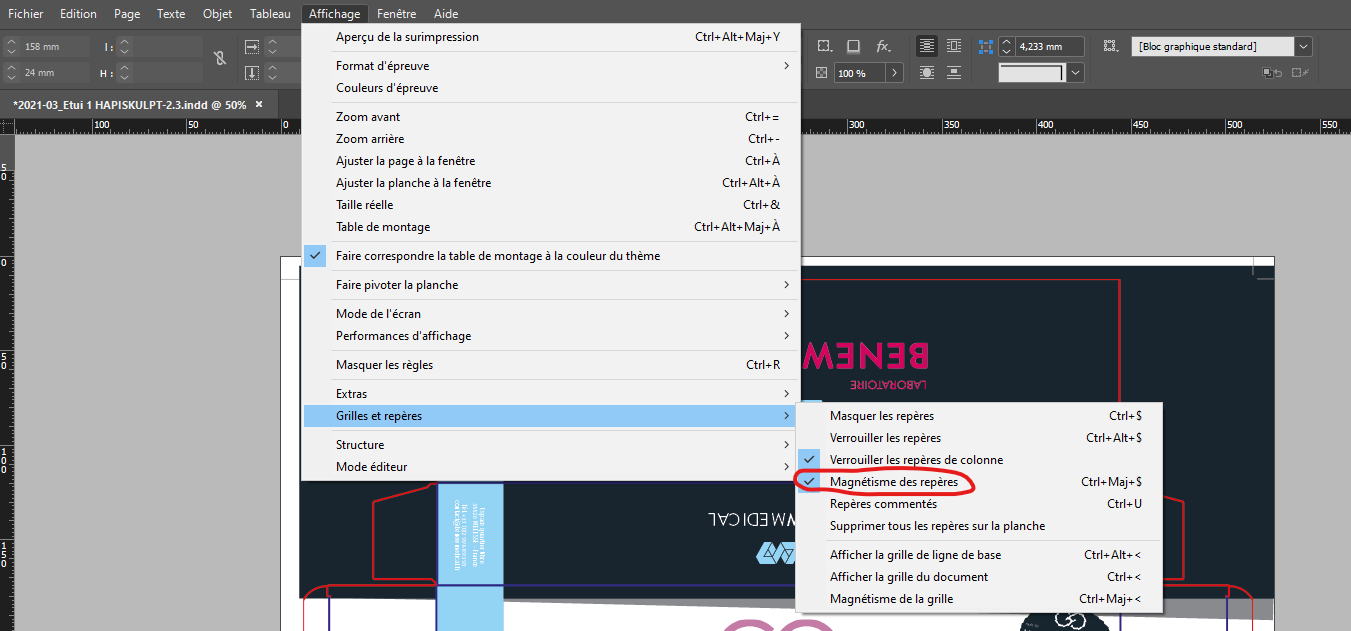Open the stroke color dropdown in the control bar
The width and height of the screenshot is (1351, 631).
click(x=1075, y=72)
